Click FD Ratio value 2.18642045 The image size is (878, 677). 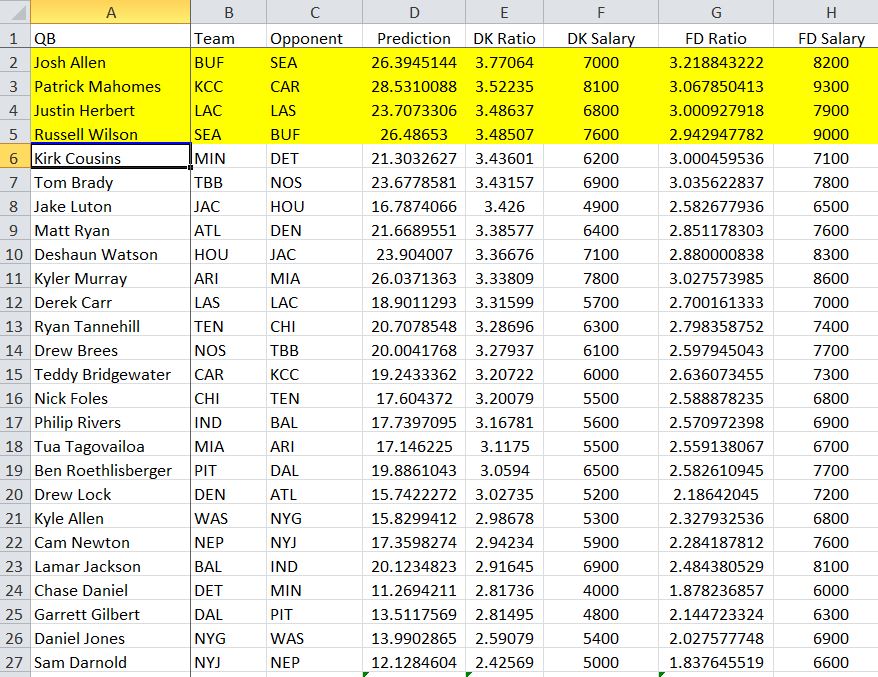pos(716,494)
